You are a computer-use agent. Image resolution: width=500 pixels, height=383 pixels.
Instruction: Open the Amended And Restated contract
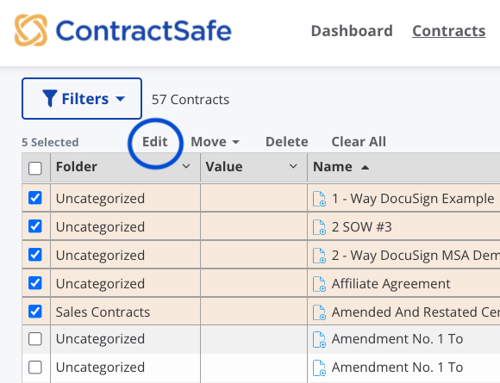coord(416,312)
